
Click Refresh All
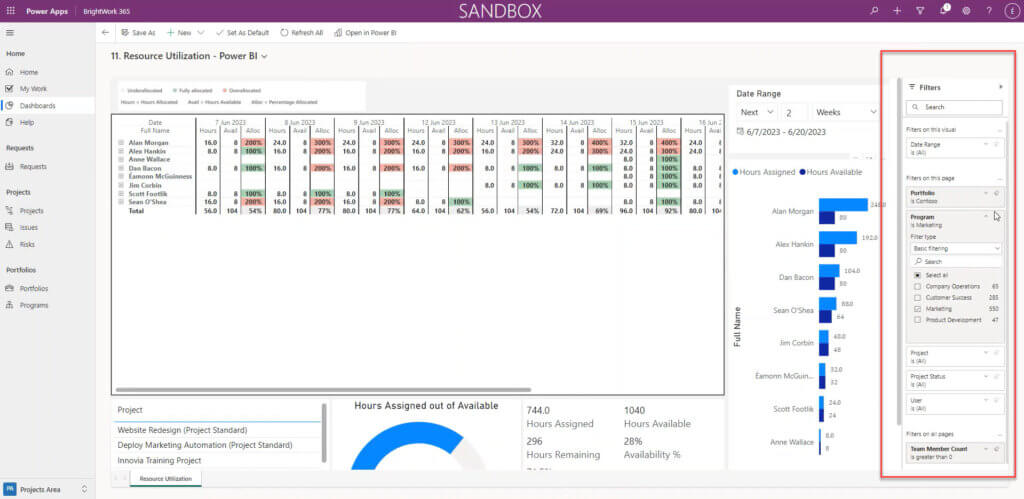point(302,33)
